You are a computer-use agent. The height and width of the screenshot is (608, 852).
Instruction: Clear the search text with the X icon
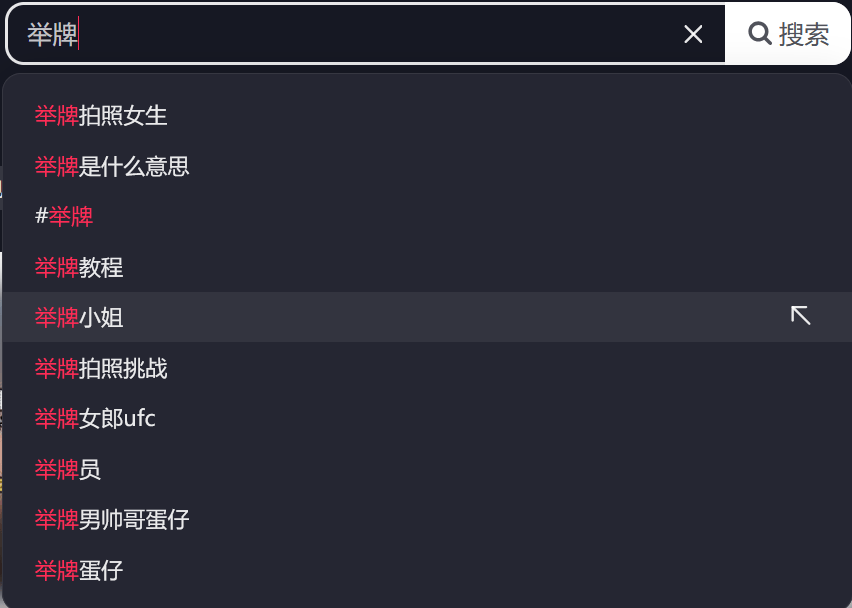(x=693, y=35)
